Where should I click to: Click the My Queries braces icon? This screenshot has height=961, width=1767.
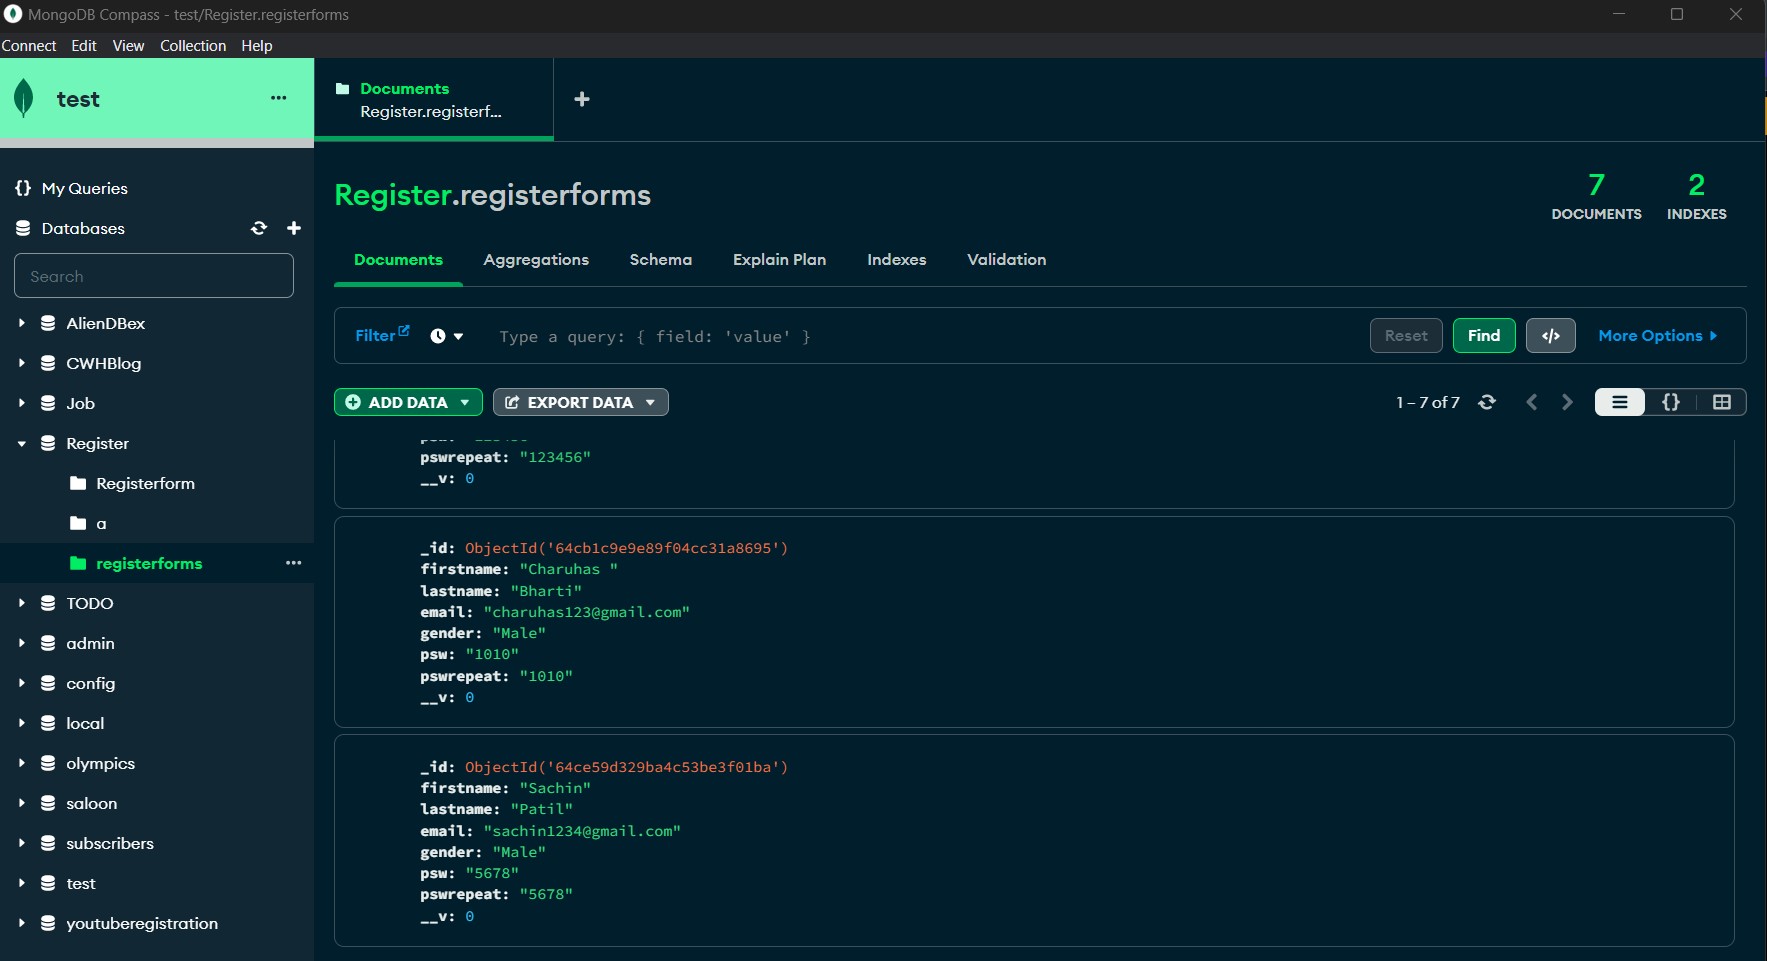coord(23,188)
